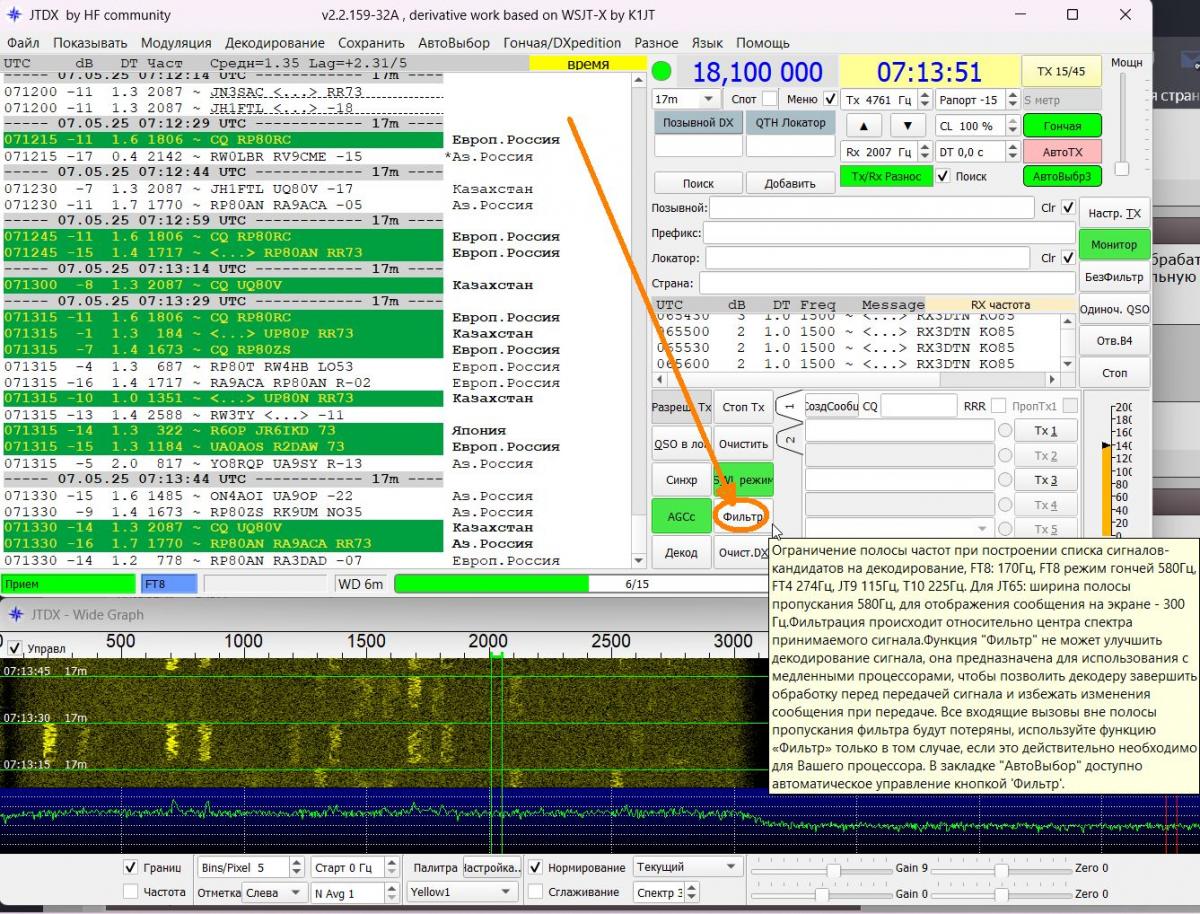Screen dimensions: 1200x914
Task: Click the Монитор button
Action: coord(1113,245)
